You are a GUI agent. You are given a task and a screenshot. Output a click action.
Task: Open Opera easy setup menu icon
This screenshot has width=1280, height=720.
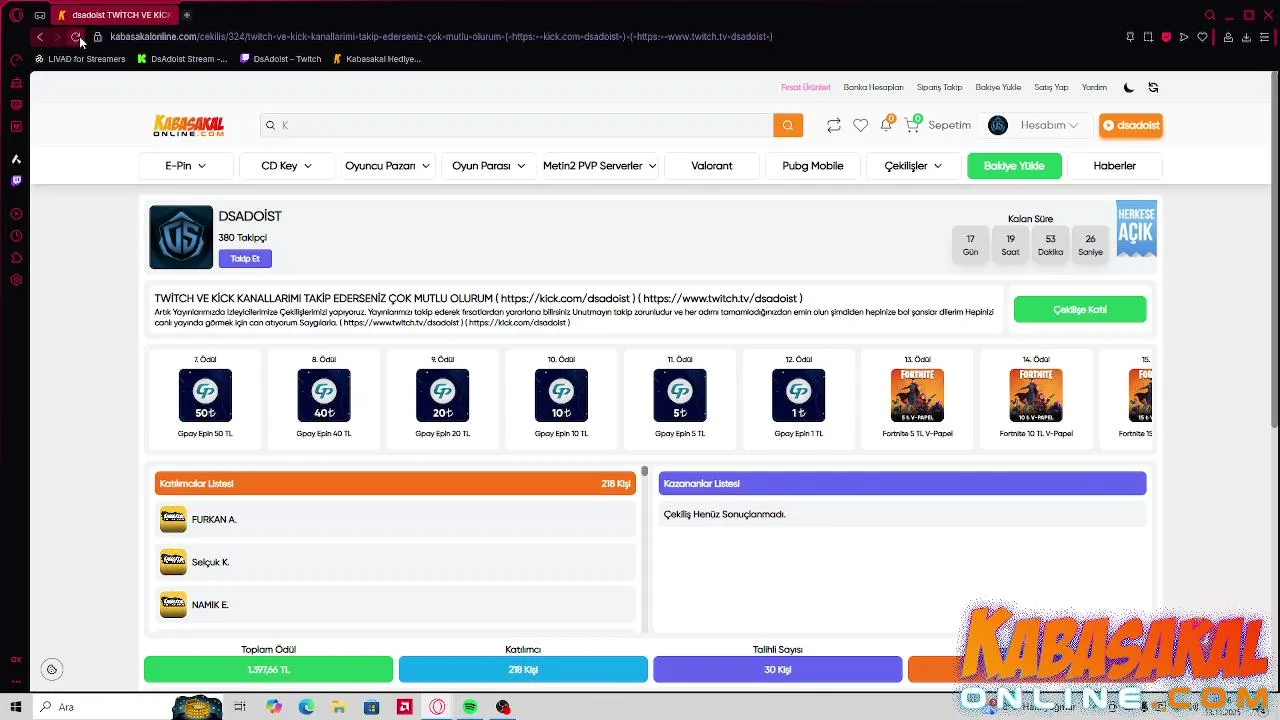[1265, 37]
